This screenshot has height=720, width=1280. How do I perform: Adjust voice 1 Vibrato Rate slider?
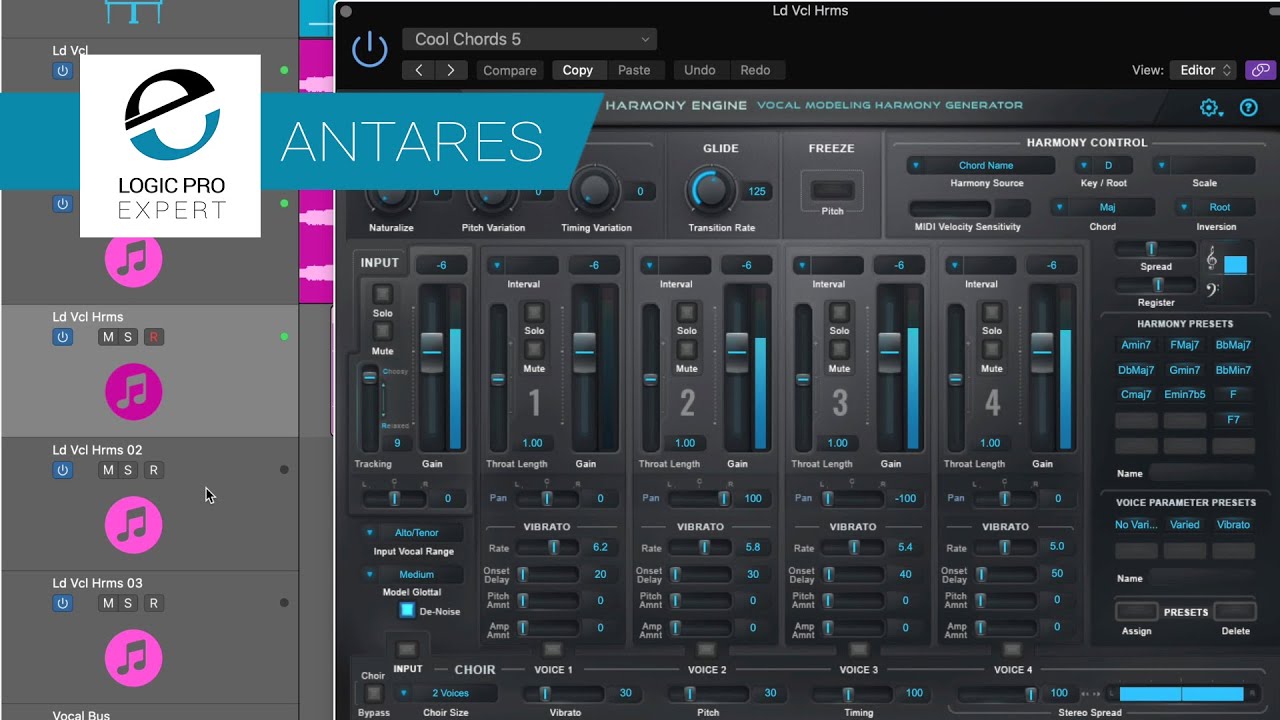[x=547, y=547]
